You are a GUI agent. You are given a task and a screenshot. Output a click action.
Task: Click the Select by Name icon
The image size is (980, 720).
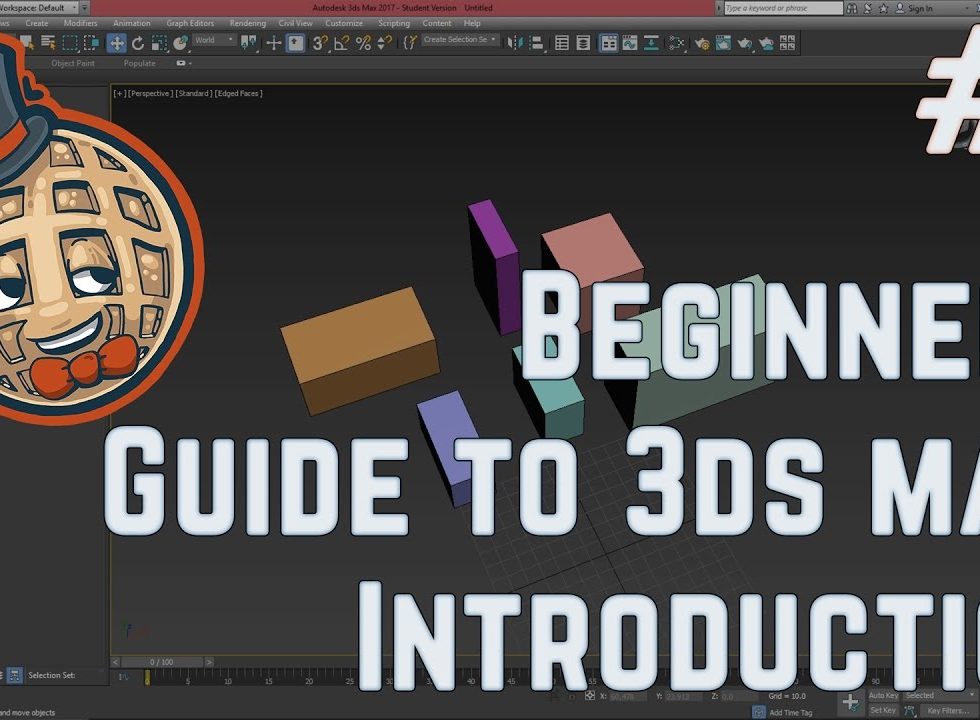click(48, 42)
